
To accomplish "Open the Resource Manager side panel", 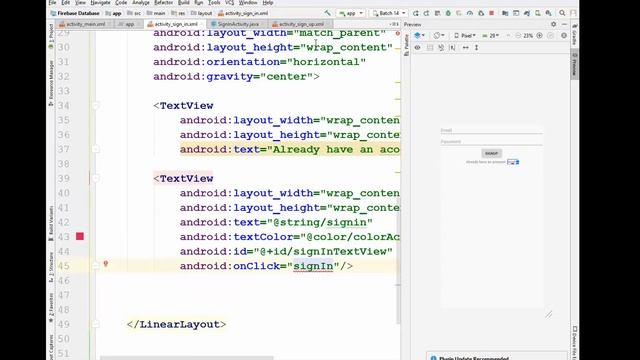I will point(51,83).
